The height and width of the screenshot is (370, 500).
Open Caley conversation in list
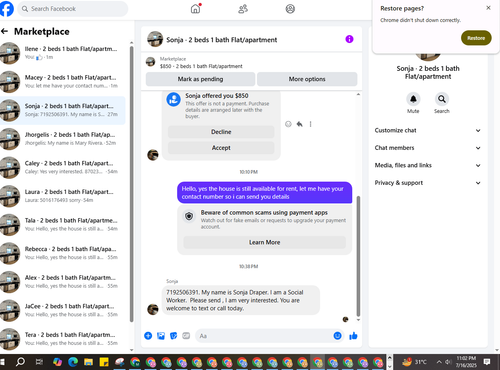(63, 167)
